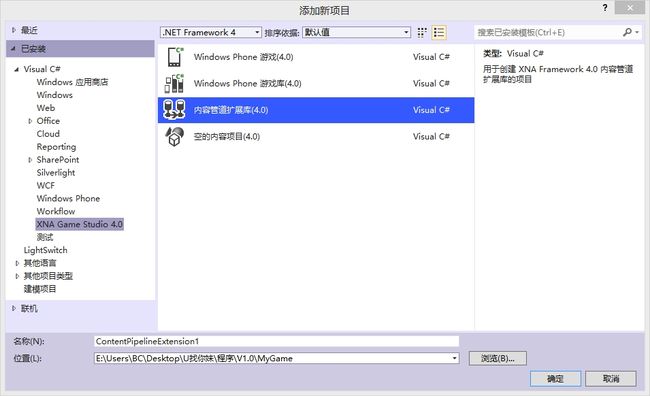Switch to small icons view
This screenshot has height=396, width=650.
pyautogui.click(x=422, y=32)
